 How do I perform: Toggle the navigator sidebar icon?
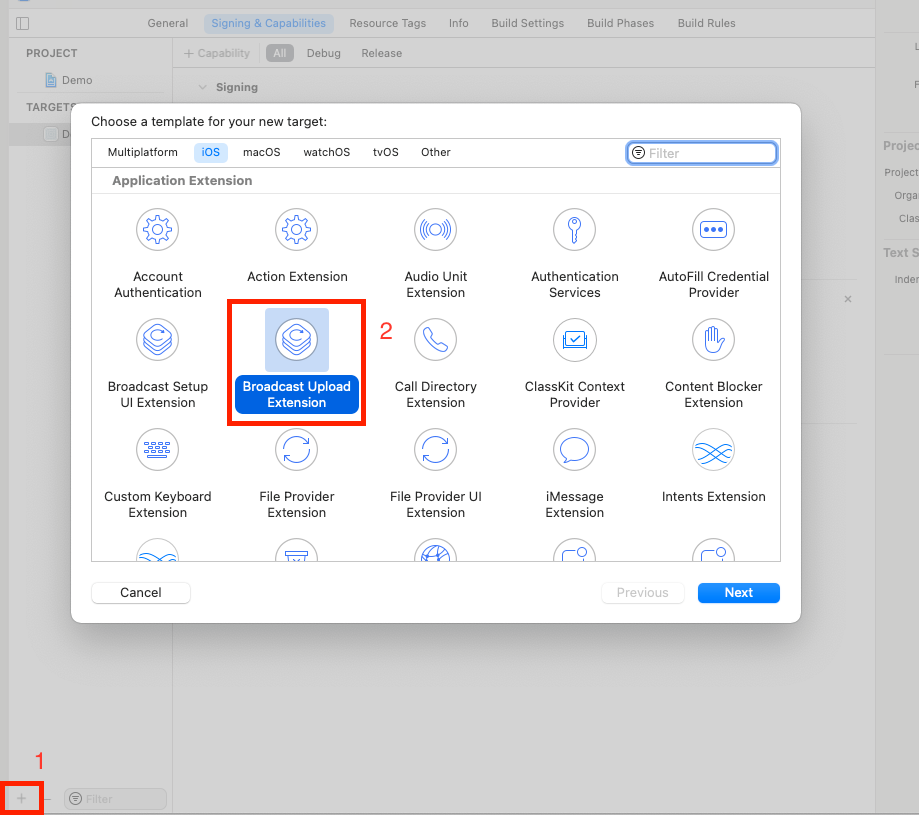[x=23, y=23]
